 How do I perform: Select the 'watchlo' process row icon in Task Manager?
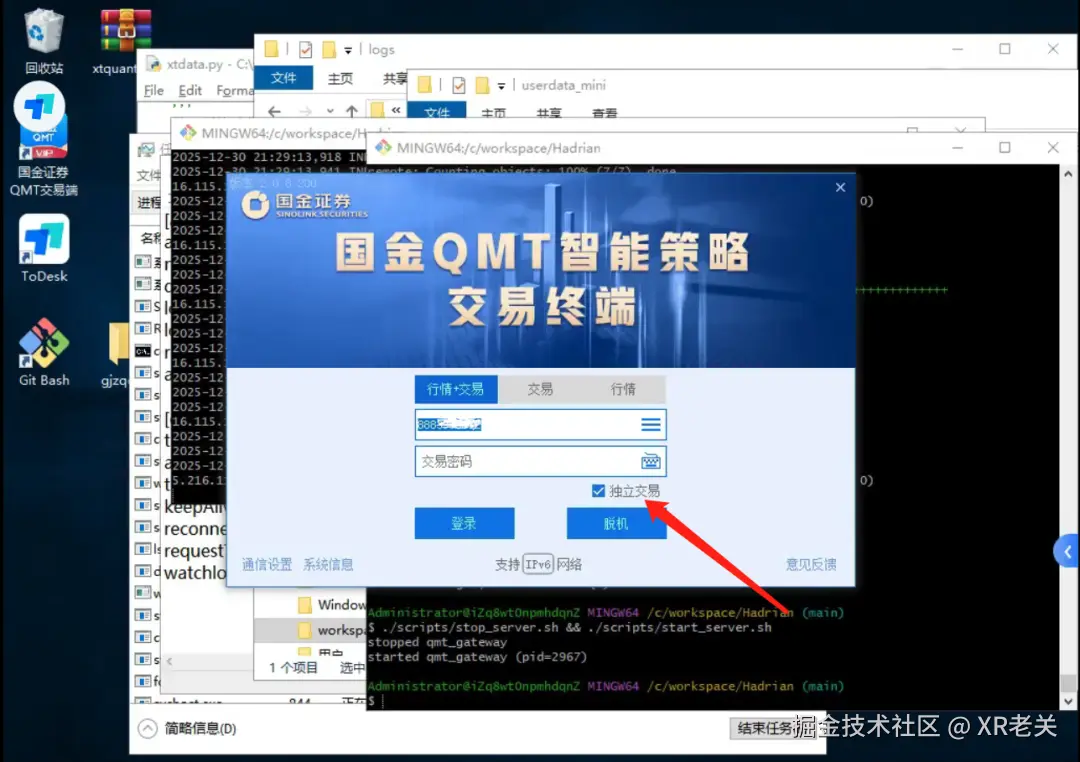pyautogui.click(x=143, y=571)
